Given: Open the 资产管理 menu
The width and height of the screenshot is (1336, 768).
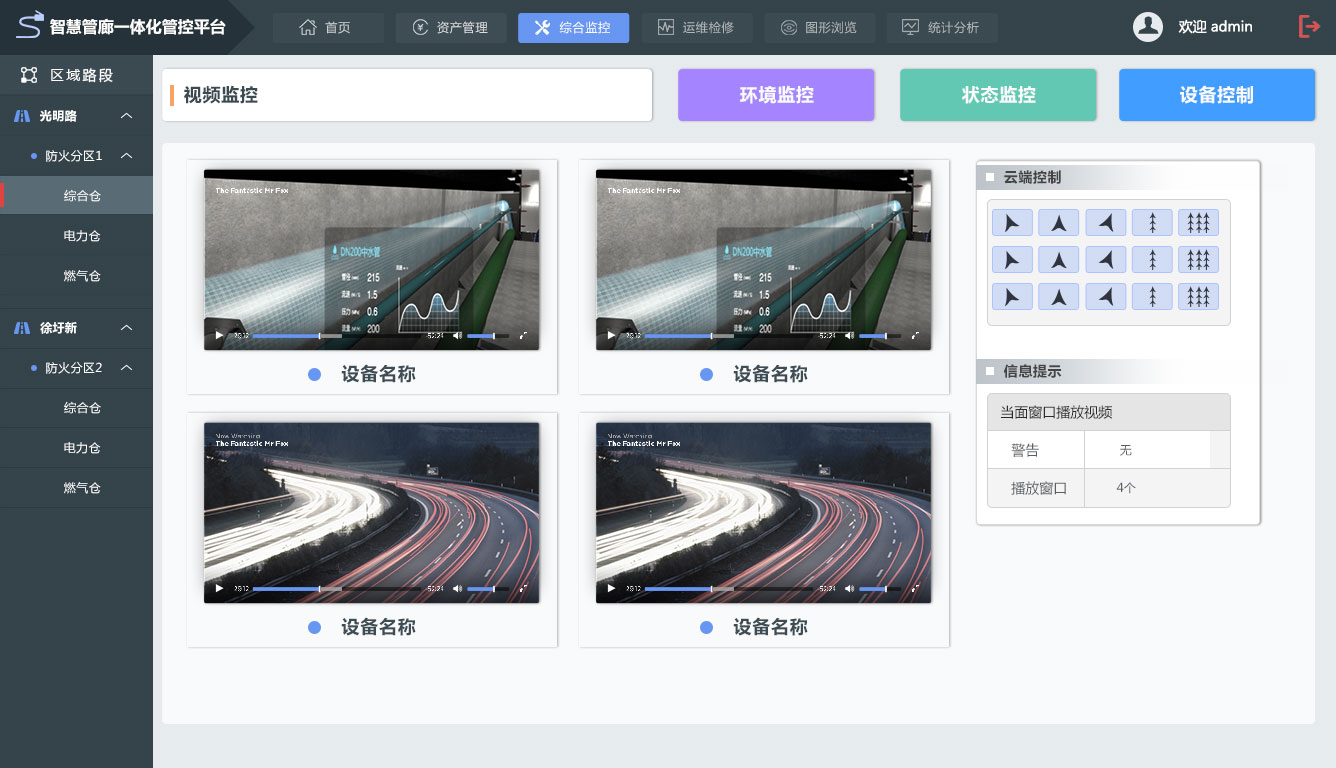Looking at the screenshot, I should [x=451, y=28].
